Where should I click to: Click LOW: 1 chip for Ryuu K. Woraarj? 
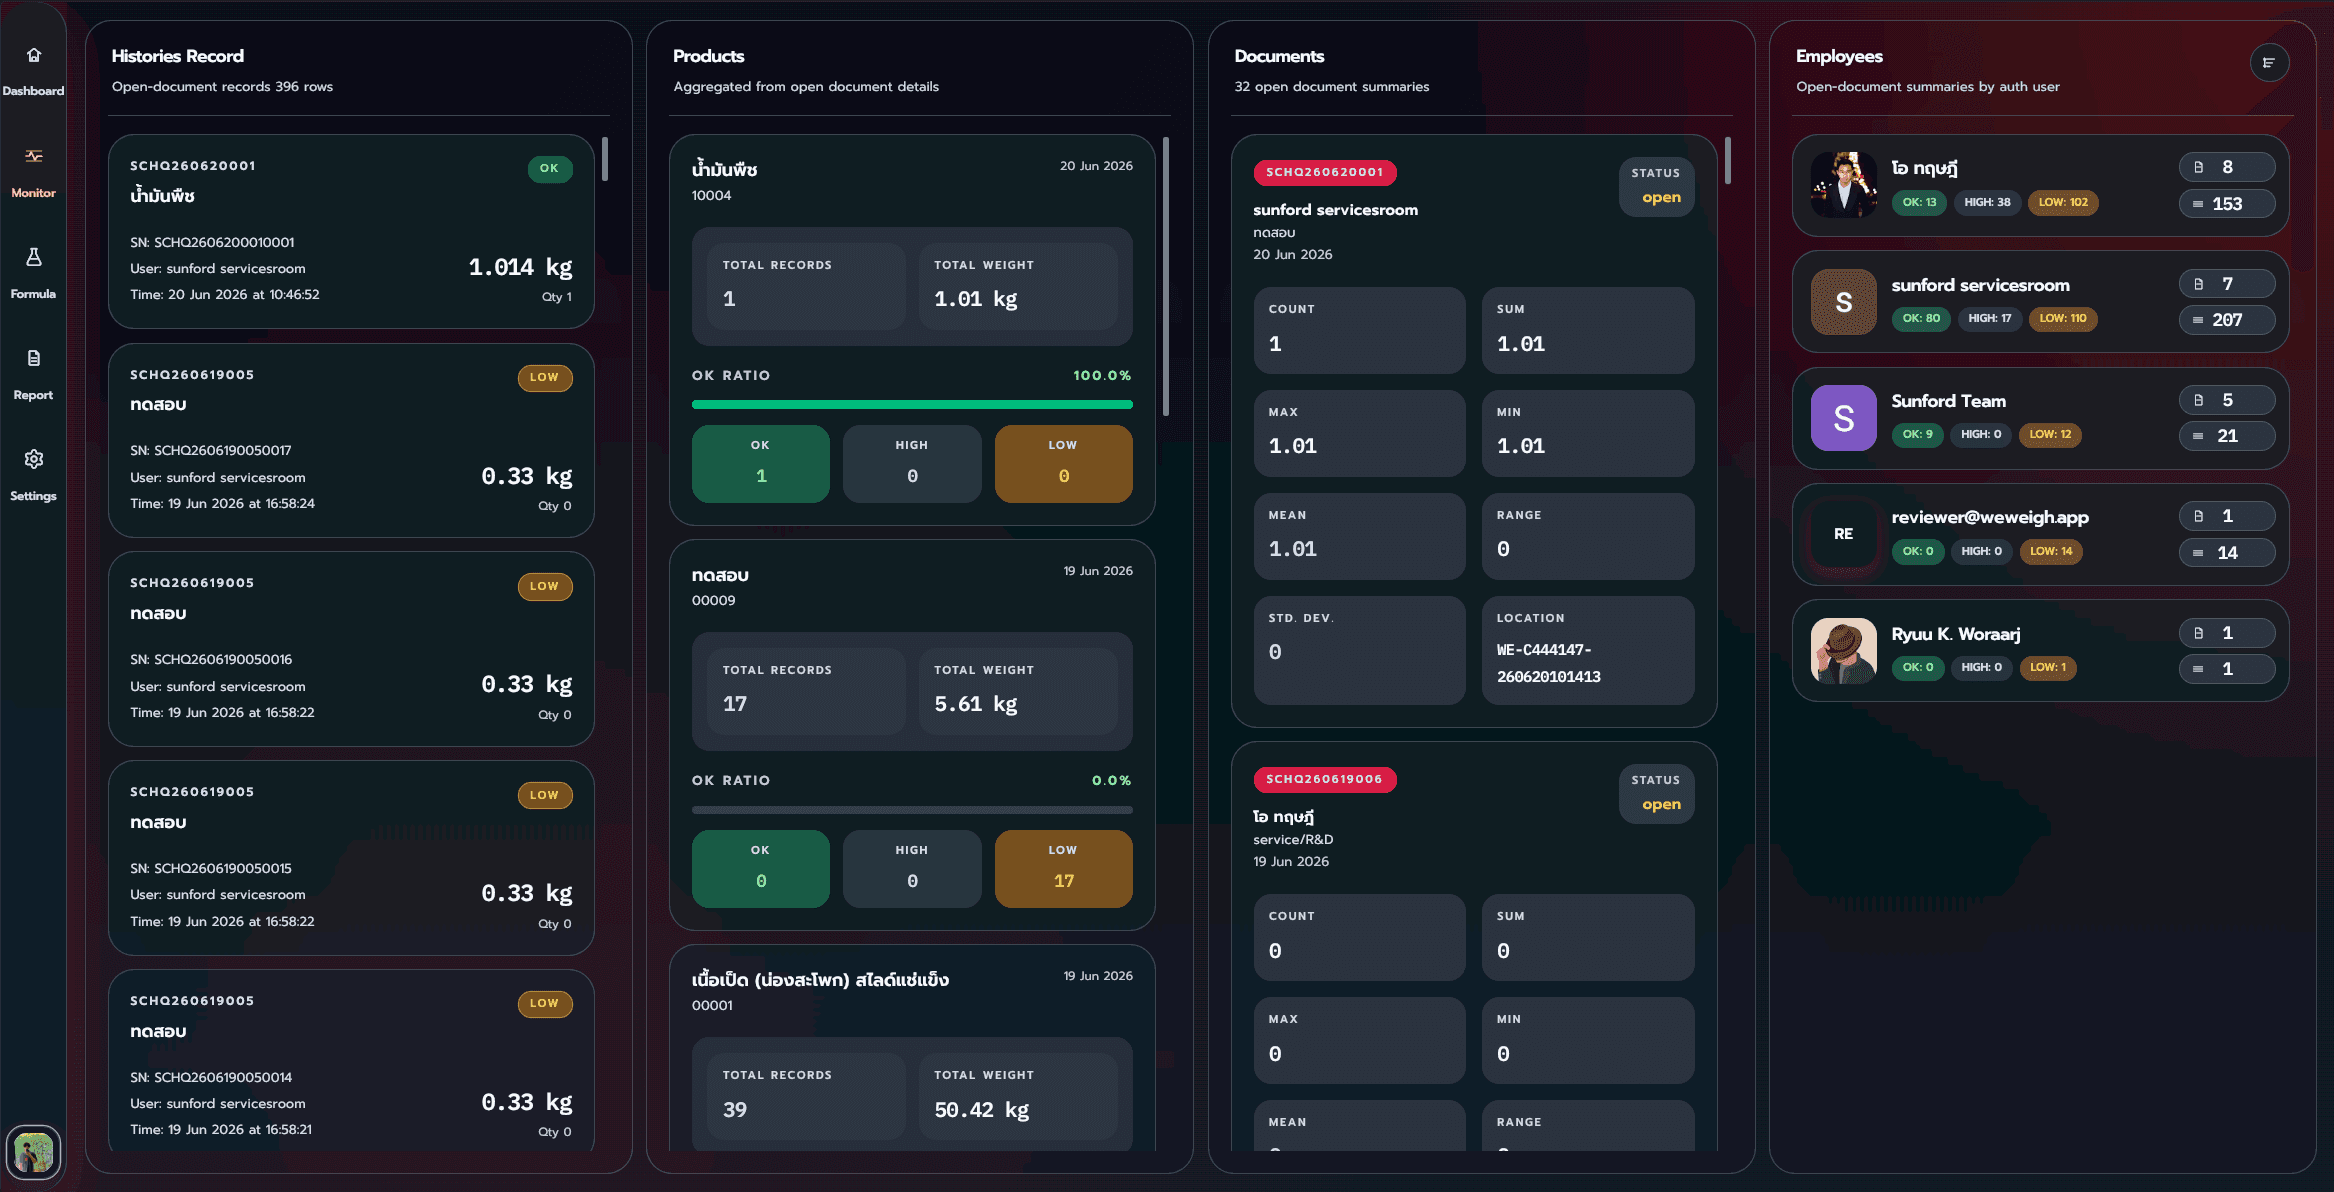(x=2048, y=667)
